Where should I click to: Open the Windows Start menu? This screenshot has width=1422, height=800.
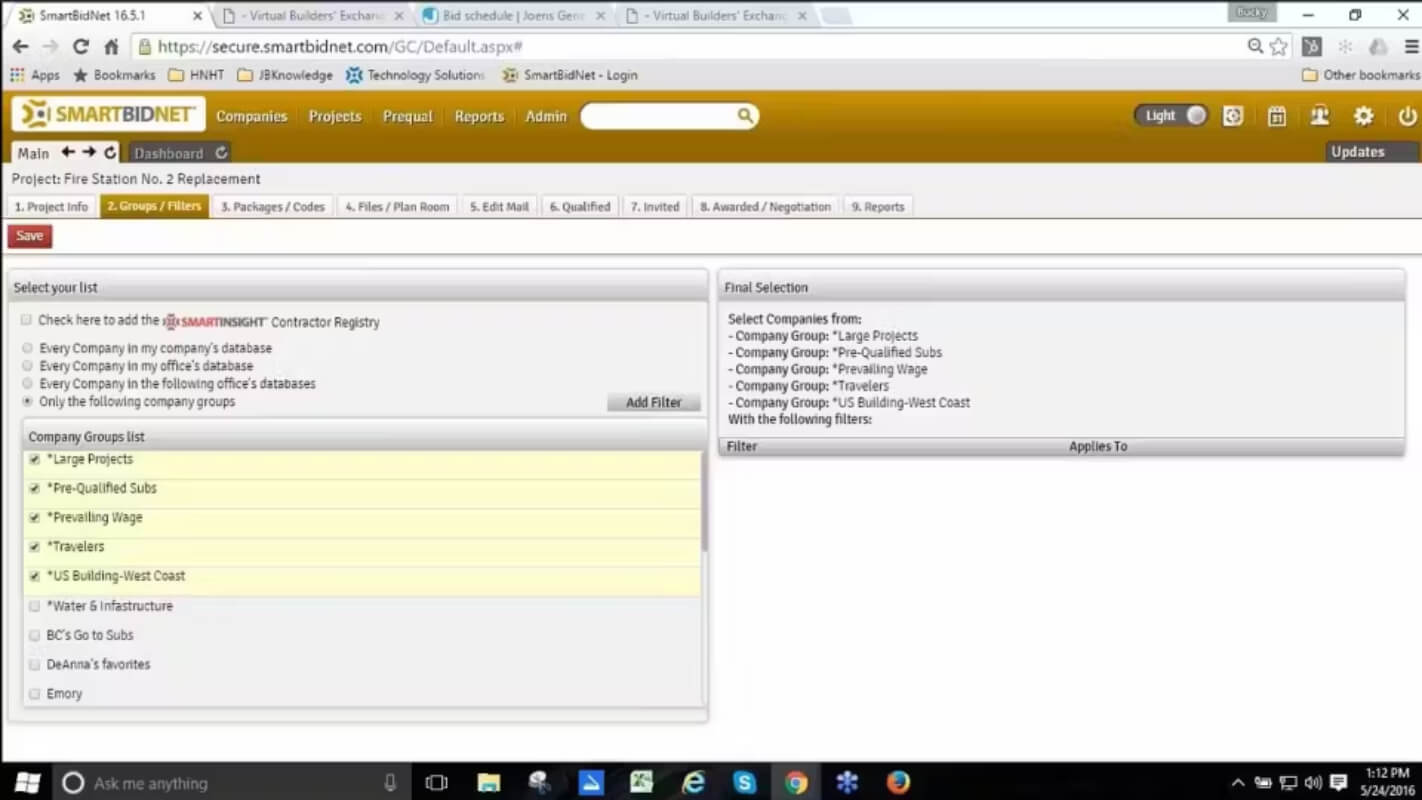(x=27, y=782)
